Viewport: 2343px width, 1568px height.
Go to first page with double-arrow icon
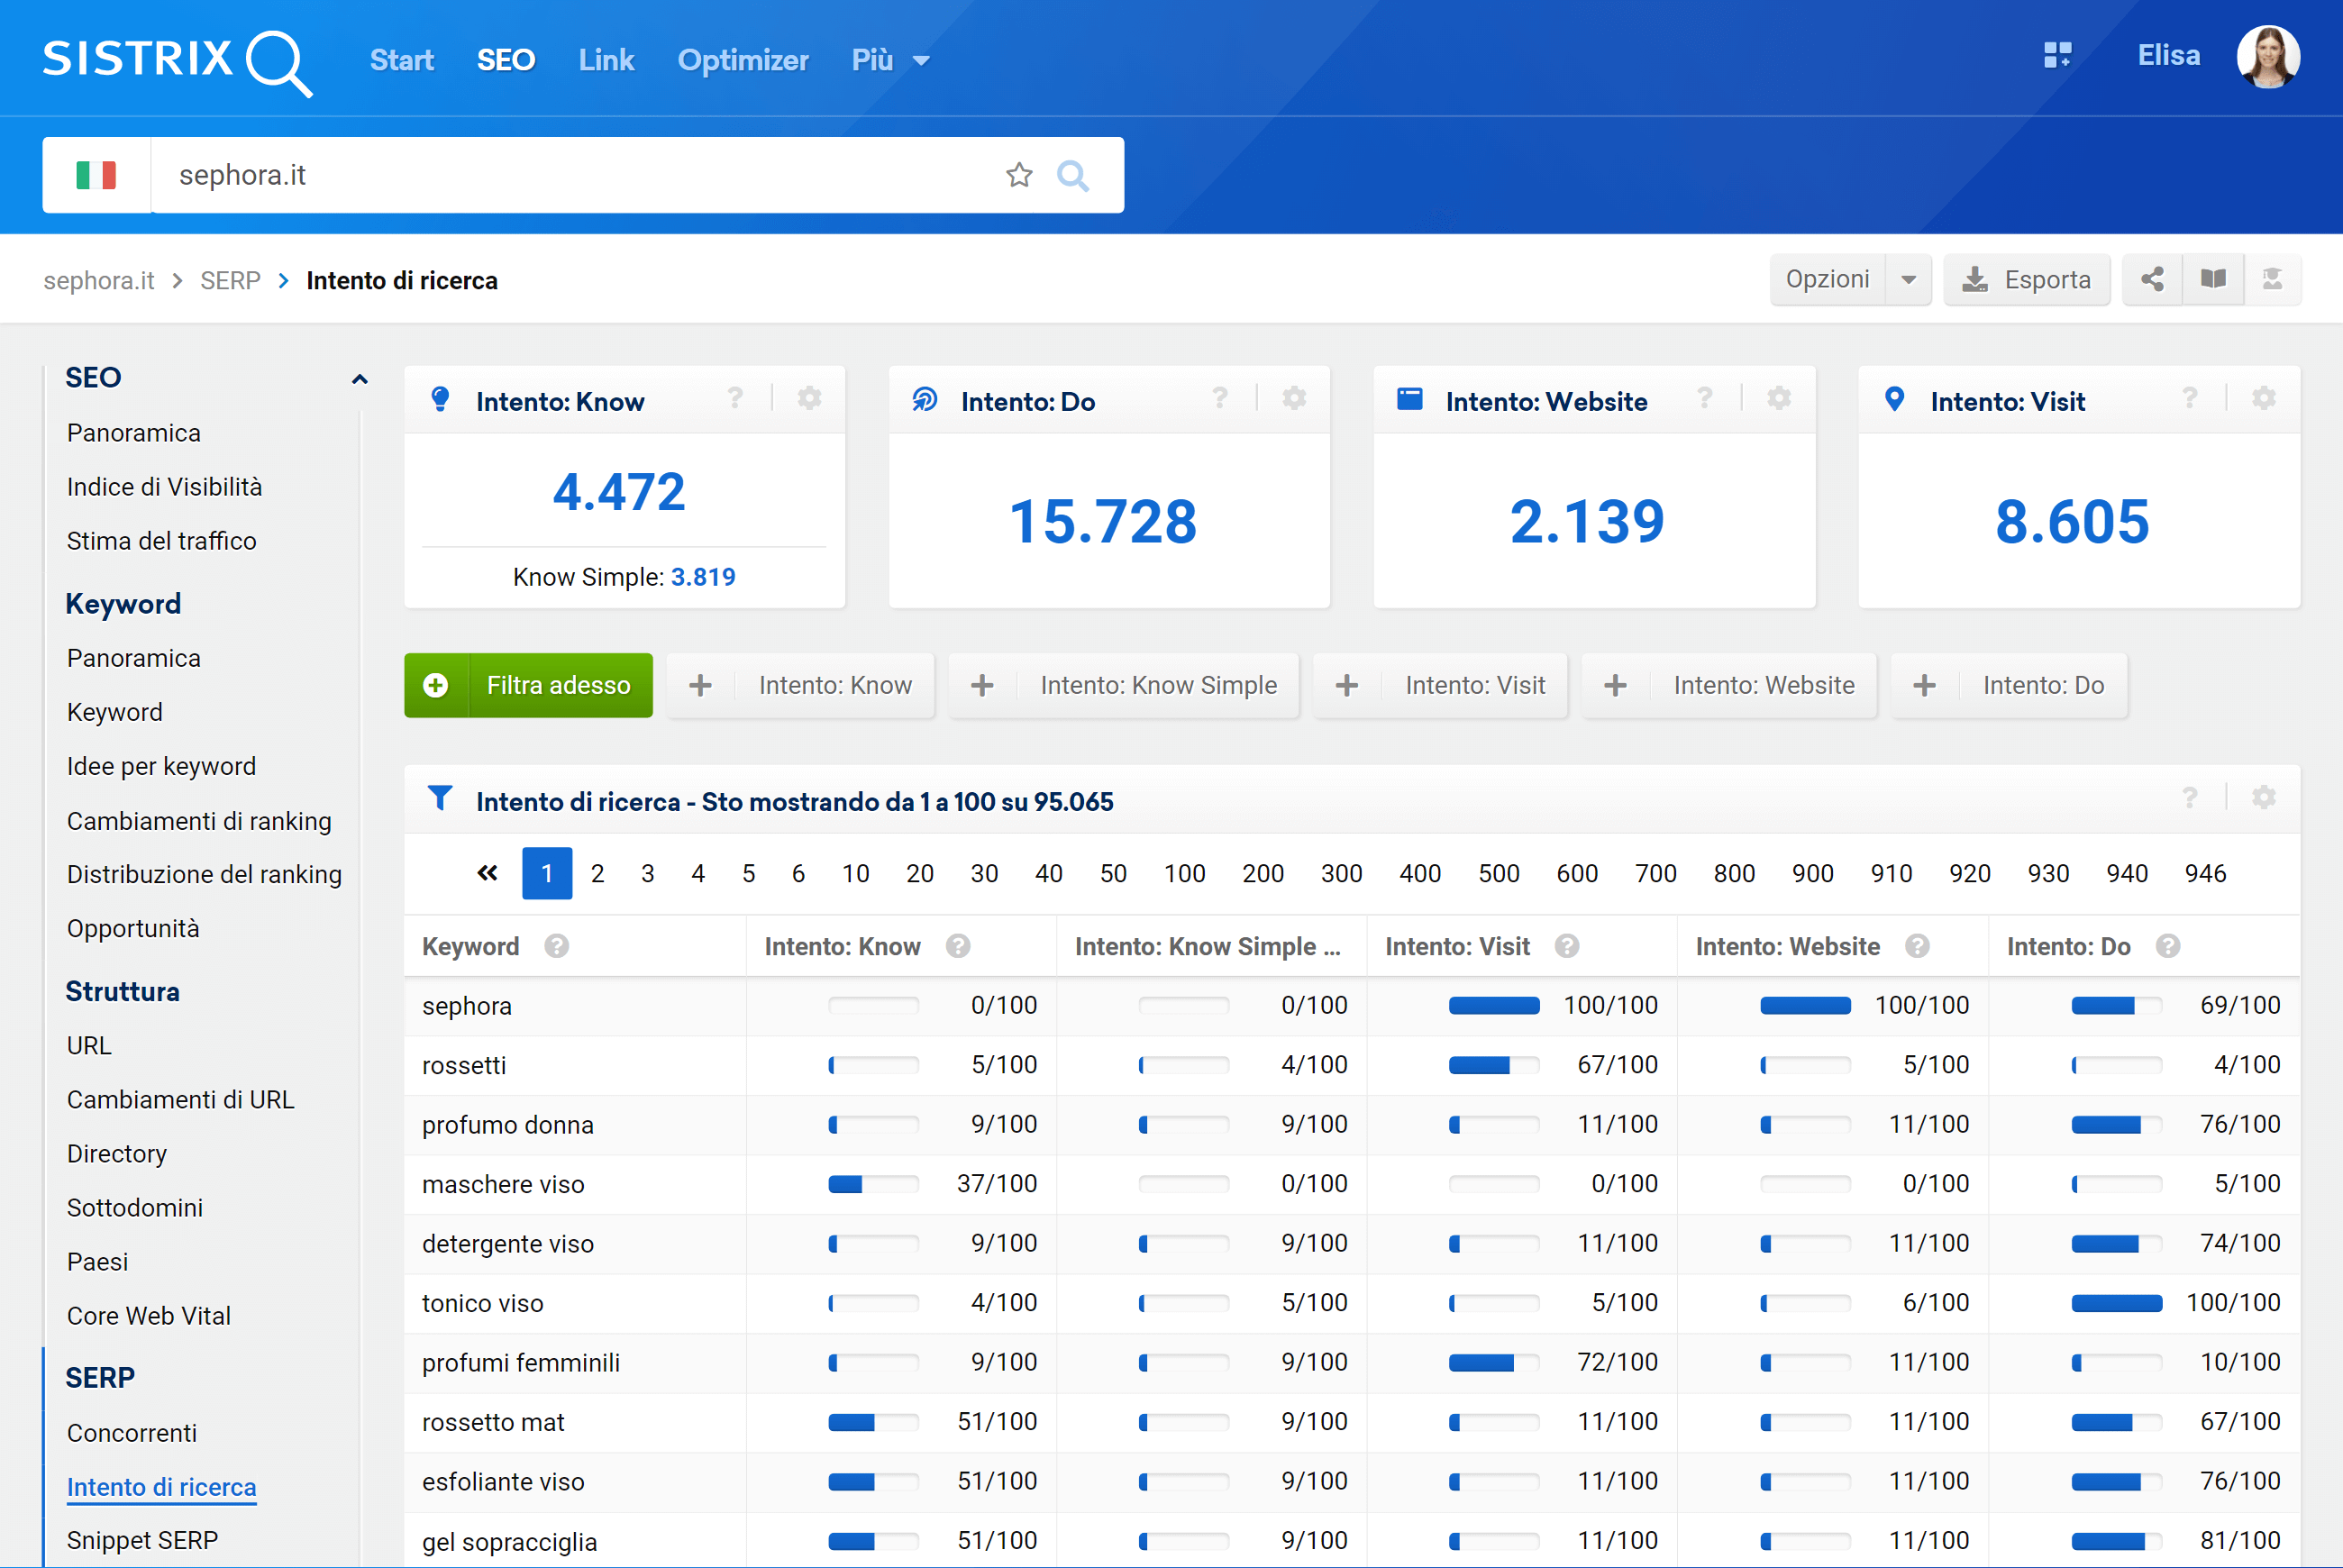click(x=487, y=873)
